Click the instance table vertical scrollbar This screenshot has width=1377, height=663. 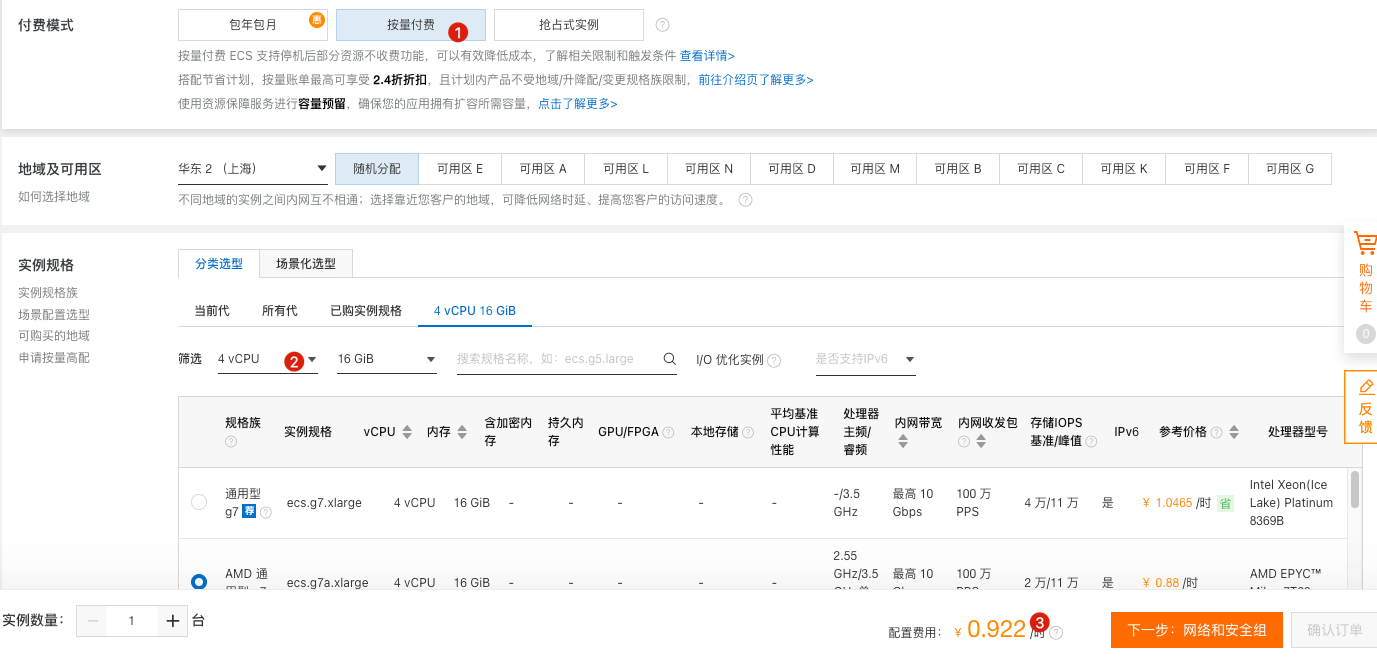click(1355, 489)
